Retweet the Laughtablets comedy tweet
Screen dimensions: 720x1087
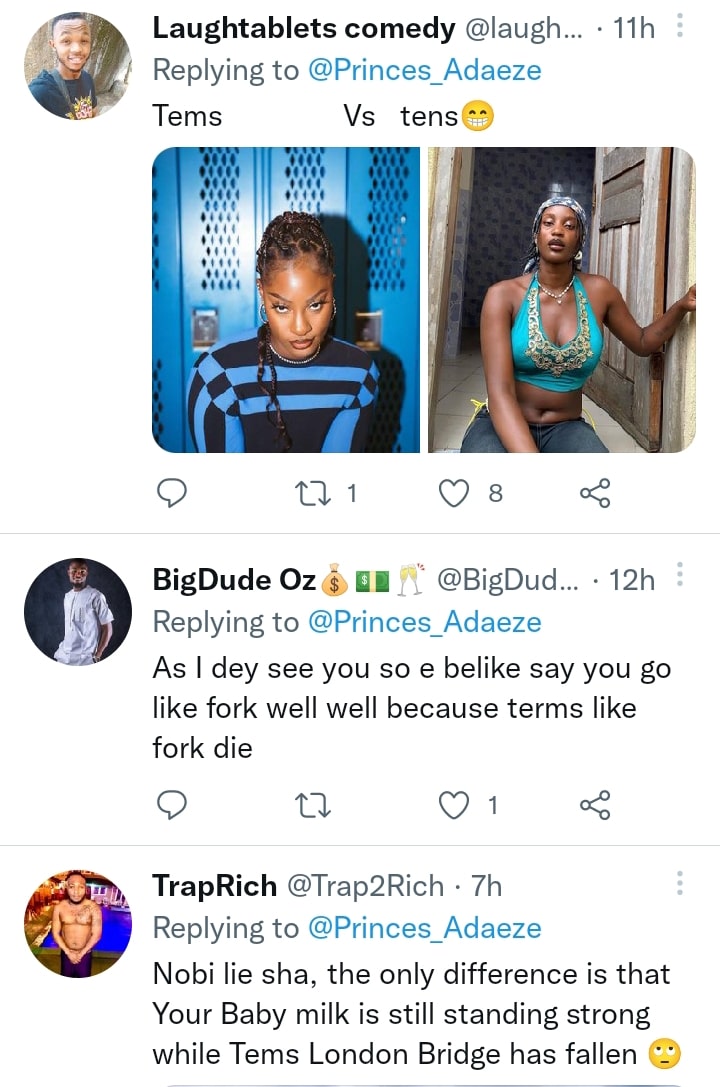tap(314, 492)
